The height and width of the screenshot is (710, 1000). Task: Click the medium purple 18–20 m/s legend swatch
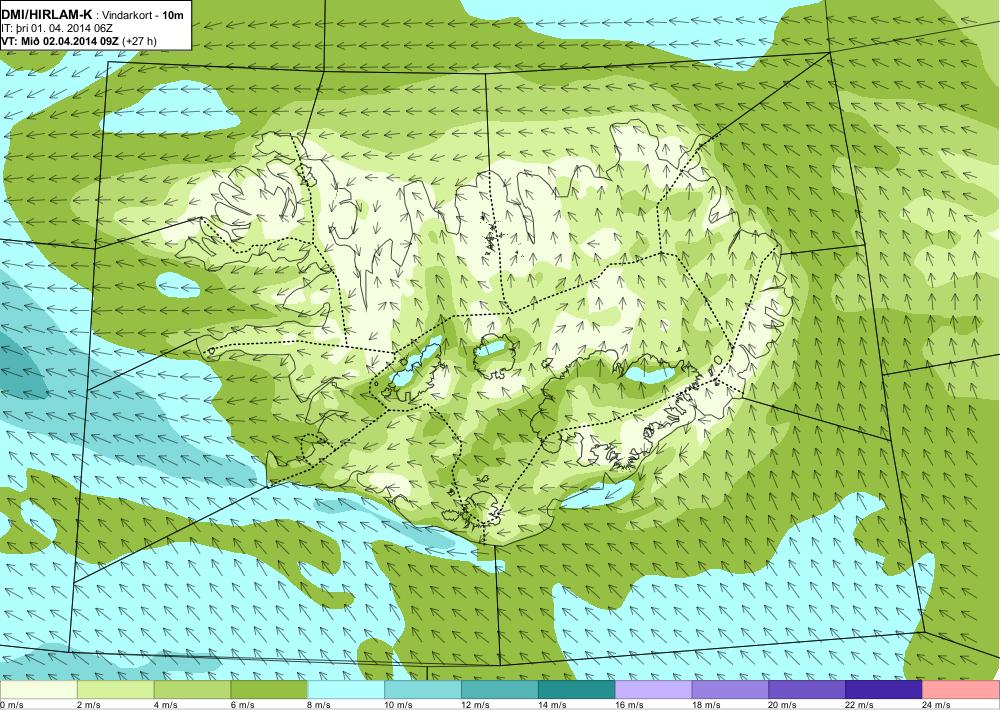730,690
